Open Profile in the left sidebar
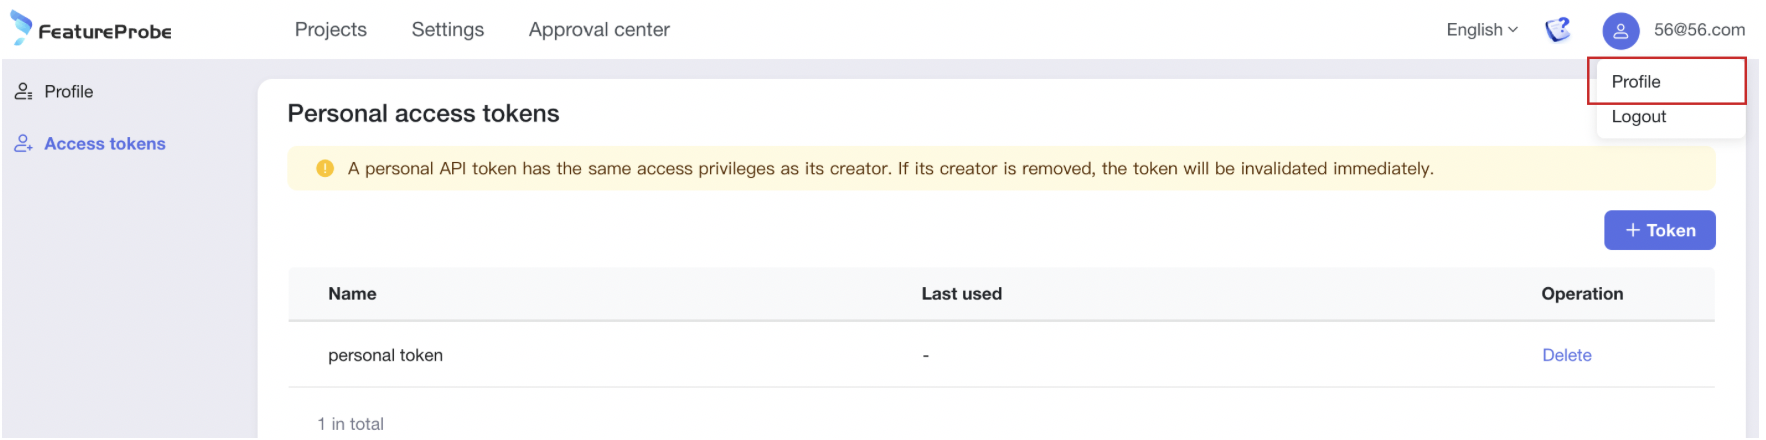1766x440 pixels. (69, 92)
